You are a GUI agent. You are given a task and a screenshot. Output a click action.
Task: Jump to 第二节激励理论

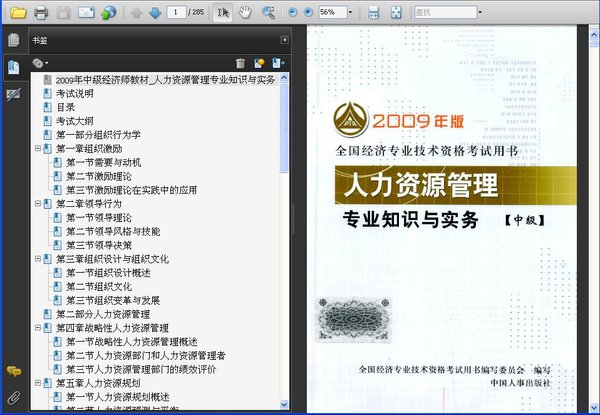[x=99, y=176]
